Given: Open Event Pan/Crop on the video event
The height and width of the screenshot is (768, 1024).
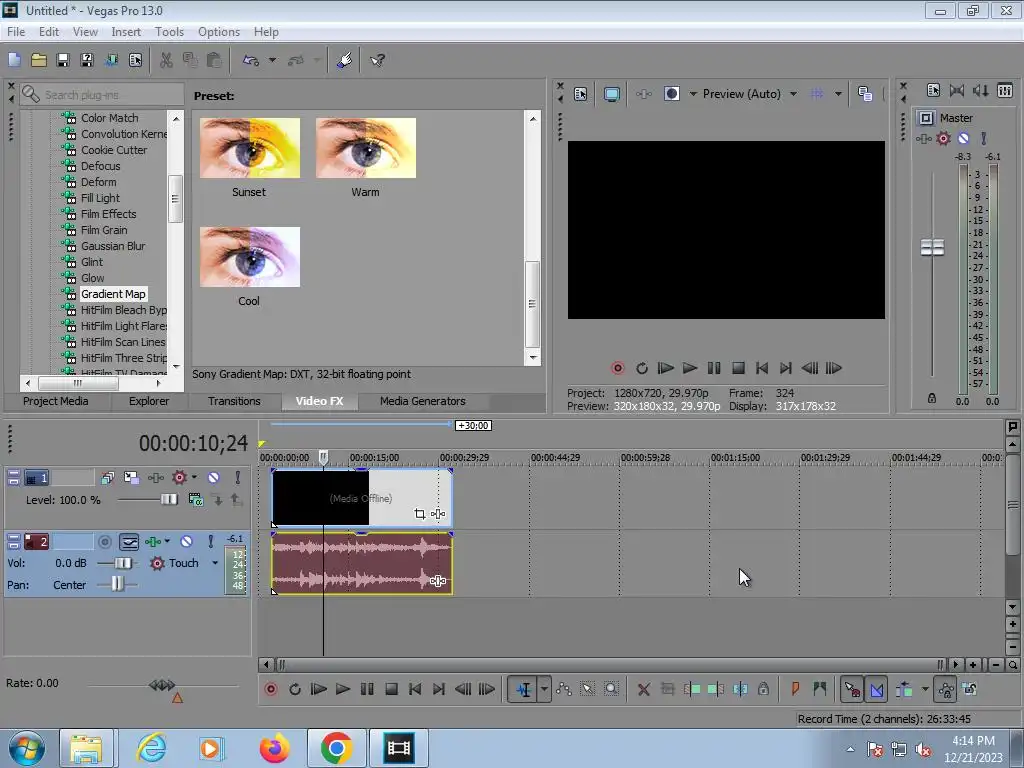Looking at the screenshot, I should 420,514.
